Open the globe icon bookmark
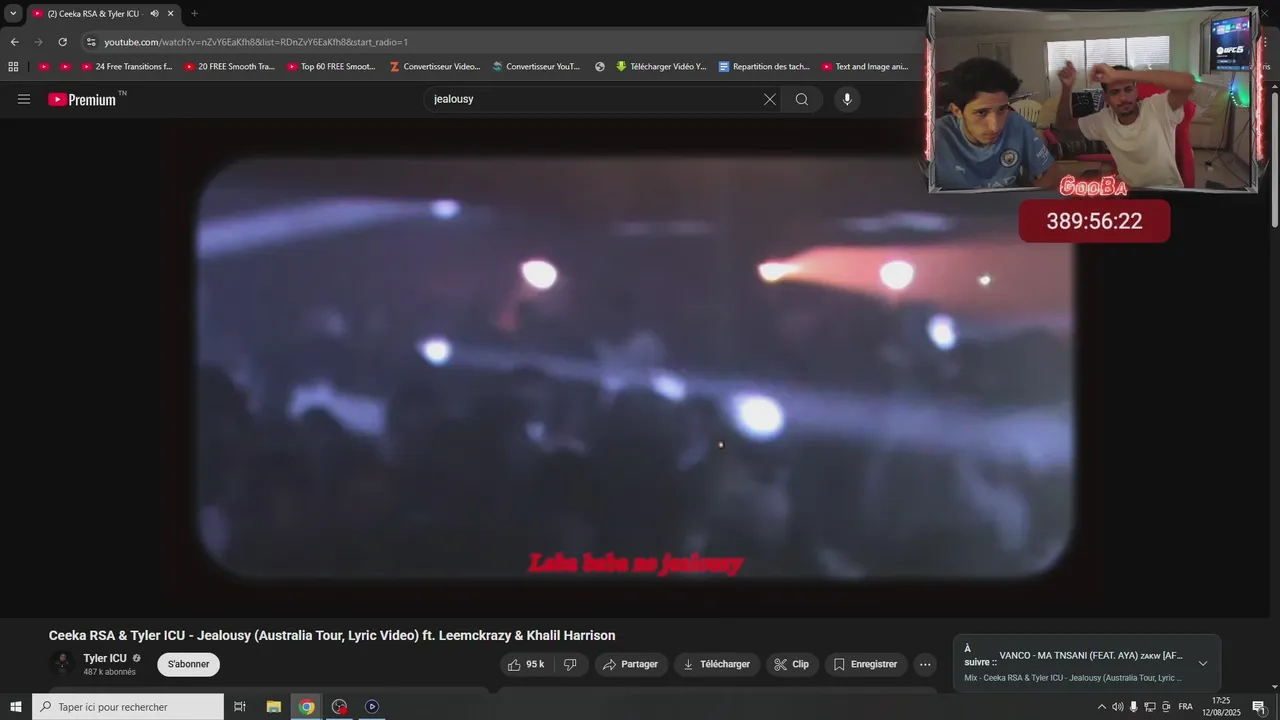This screenshot has height=720, width=1280. [x=600, y=67]
